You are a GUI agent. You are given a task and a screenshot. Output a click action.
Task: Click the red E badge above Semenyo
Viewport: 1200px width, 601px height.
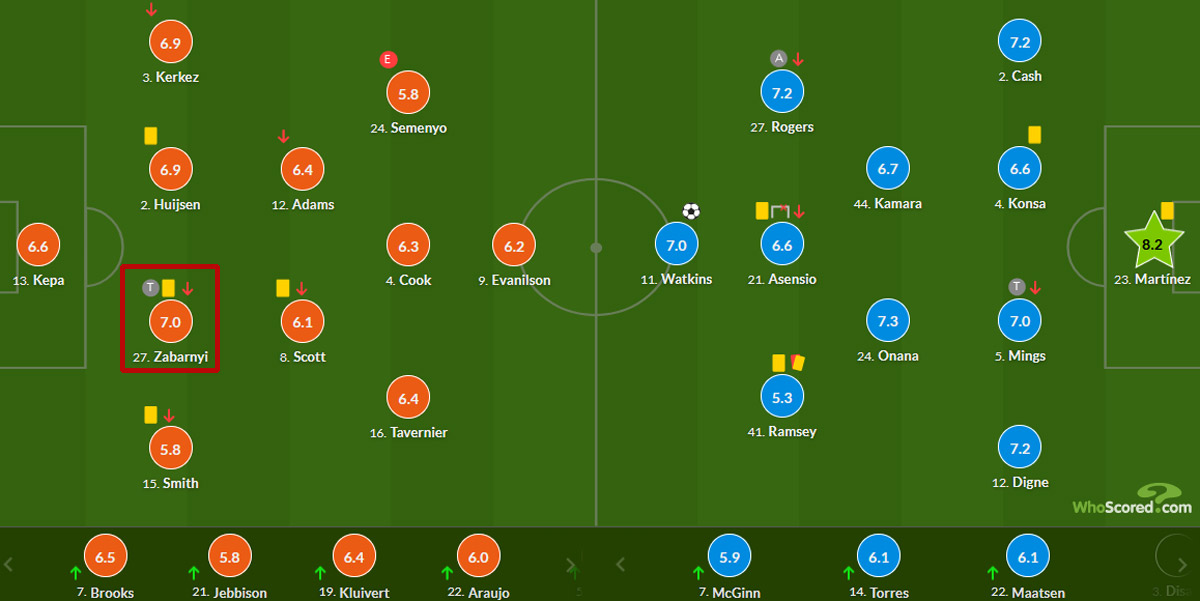pyautogui.click(x=389, y=59)
